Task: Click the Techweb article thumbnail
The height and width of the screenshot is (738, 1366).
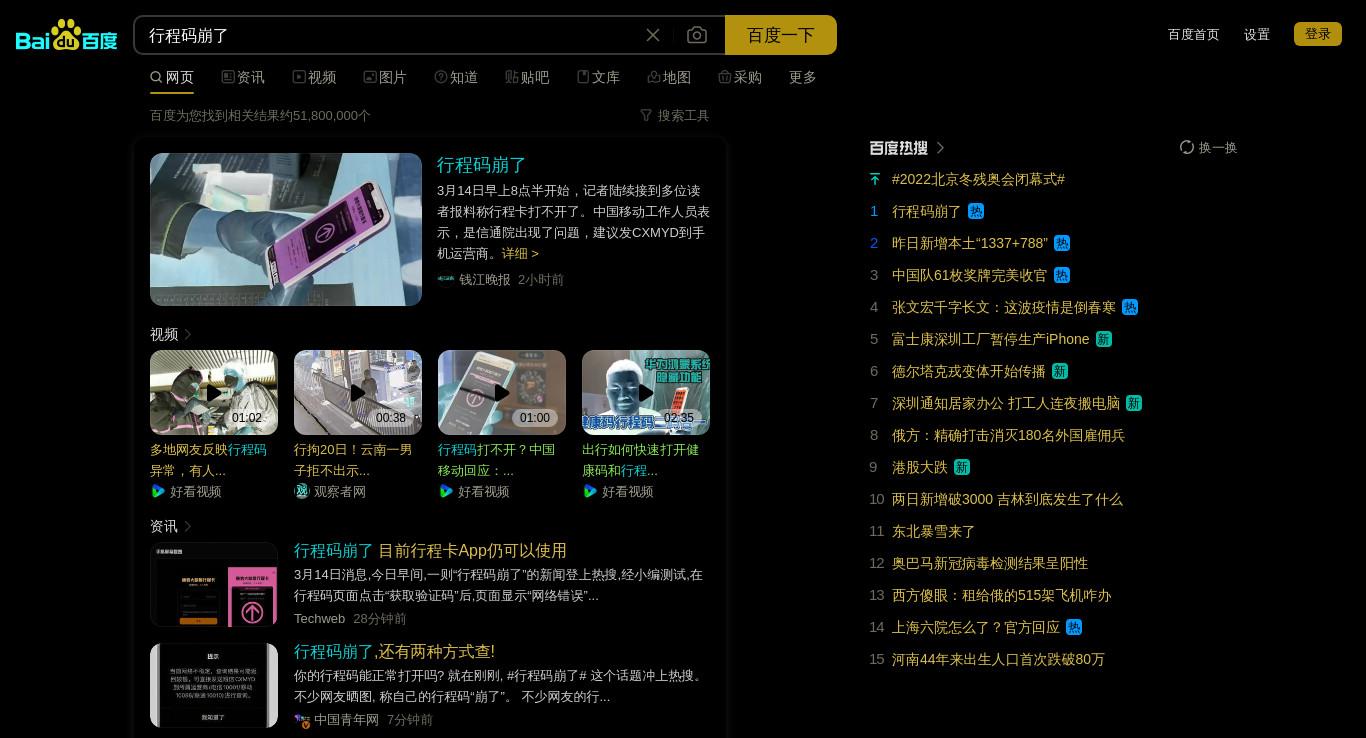Action: coord(214,585)
